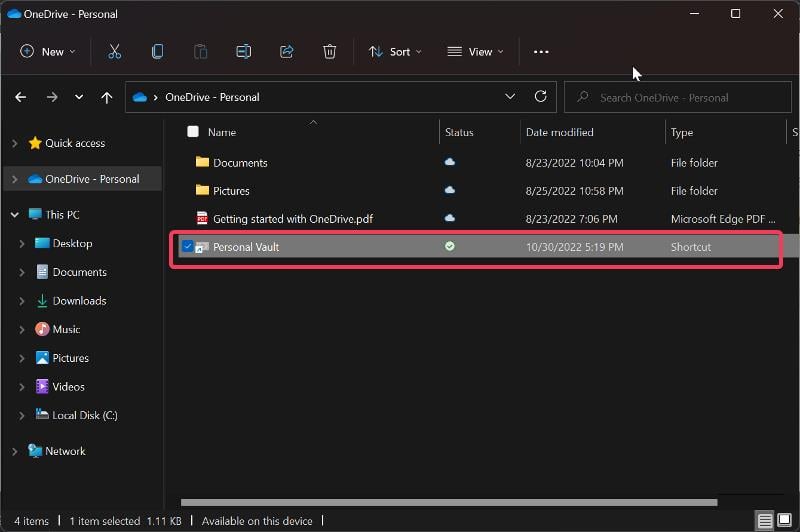
Task: Click the Share icon in toolbar
Action: click(287, 52)
